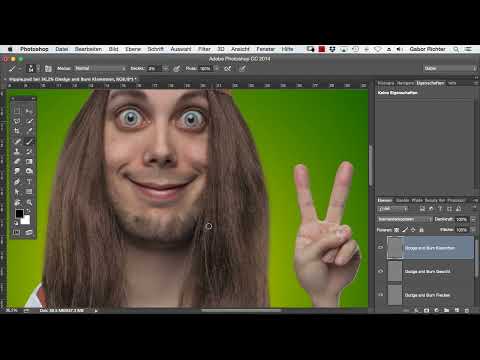Open the Filter menu
The image size is (480, 360).
[204, 49]
